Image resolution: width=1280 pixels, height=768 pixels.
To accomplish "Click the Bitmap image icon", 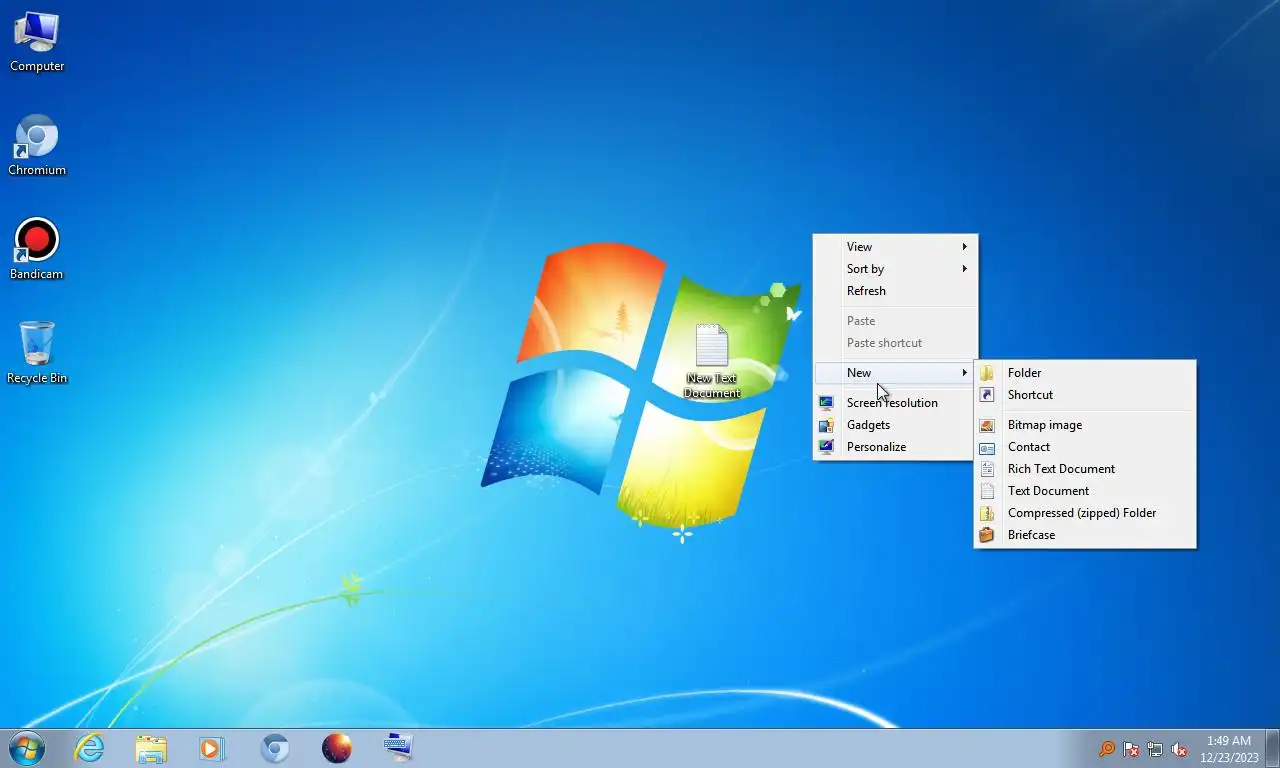I will [x=987, y=425].
